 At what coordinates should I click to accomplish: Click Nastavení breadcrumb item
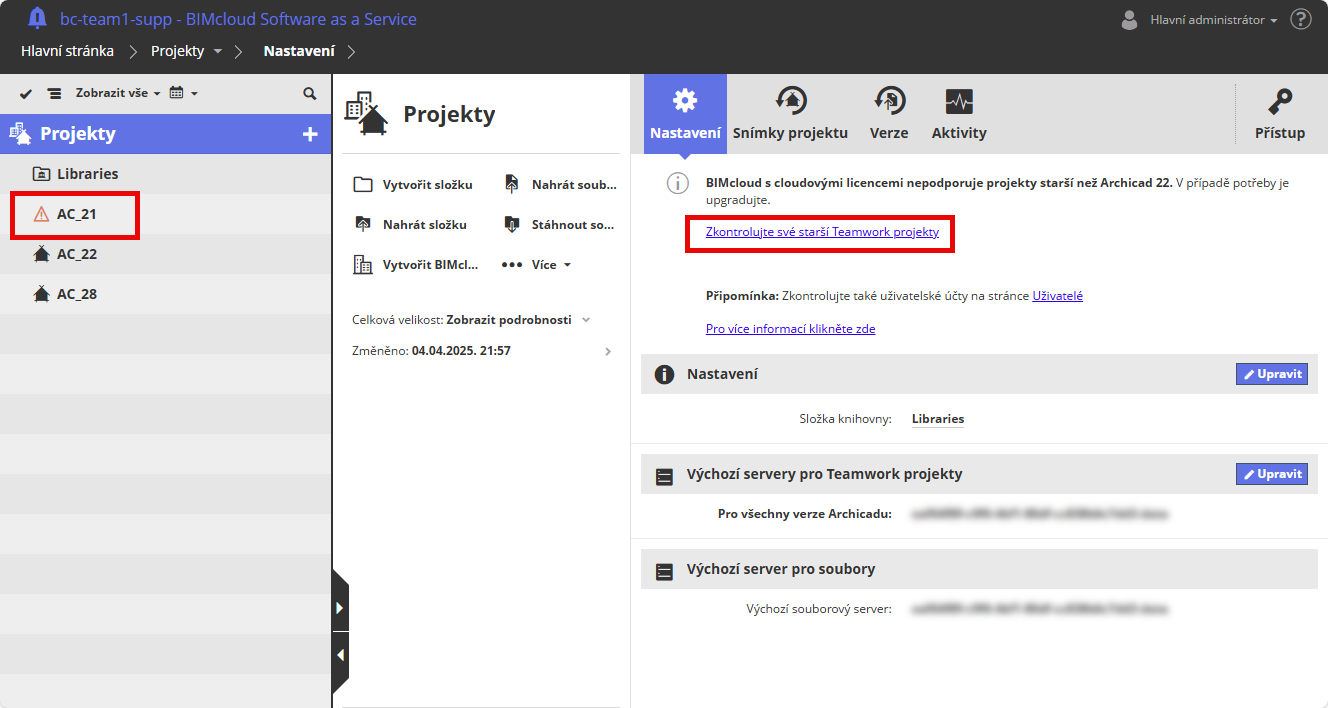click(x=299, y=50)
